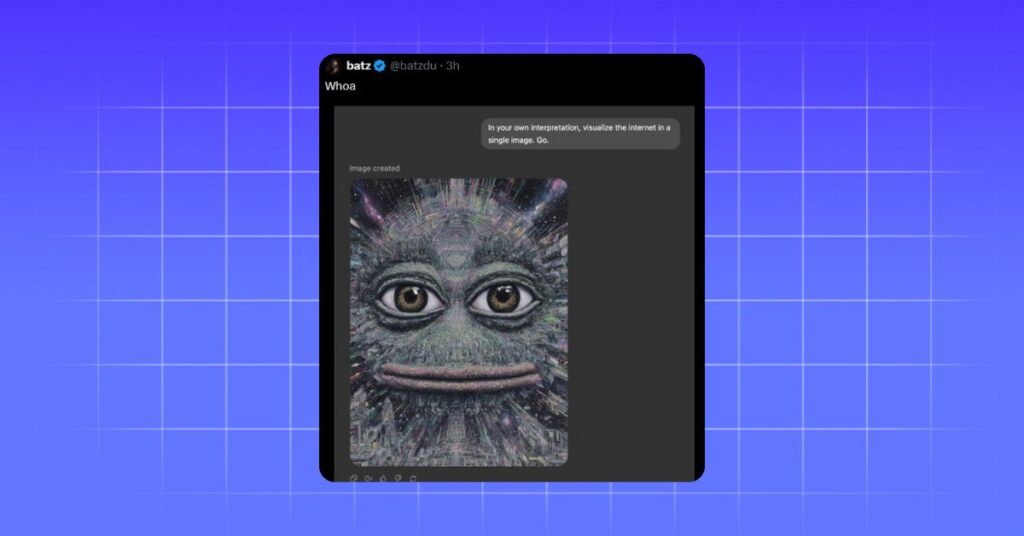
Task: Click the "visualize the internet" prompt bubble
Action: click(x=580, y=134)
